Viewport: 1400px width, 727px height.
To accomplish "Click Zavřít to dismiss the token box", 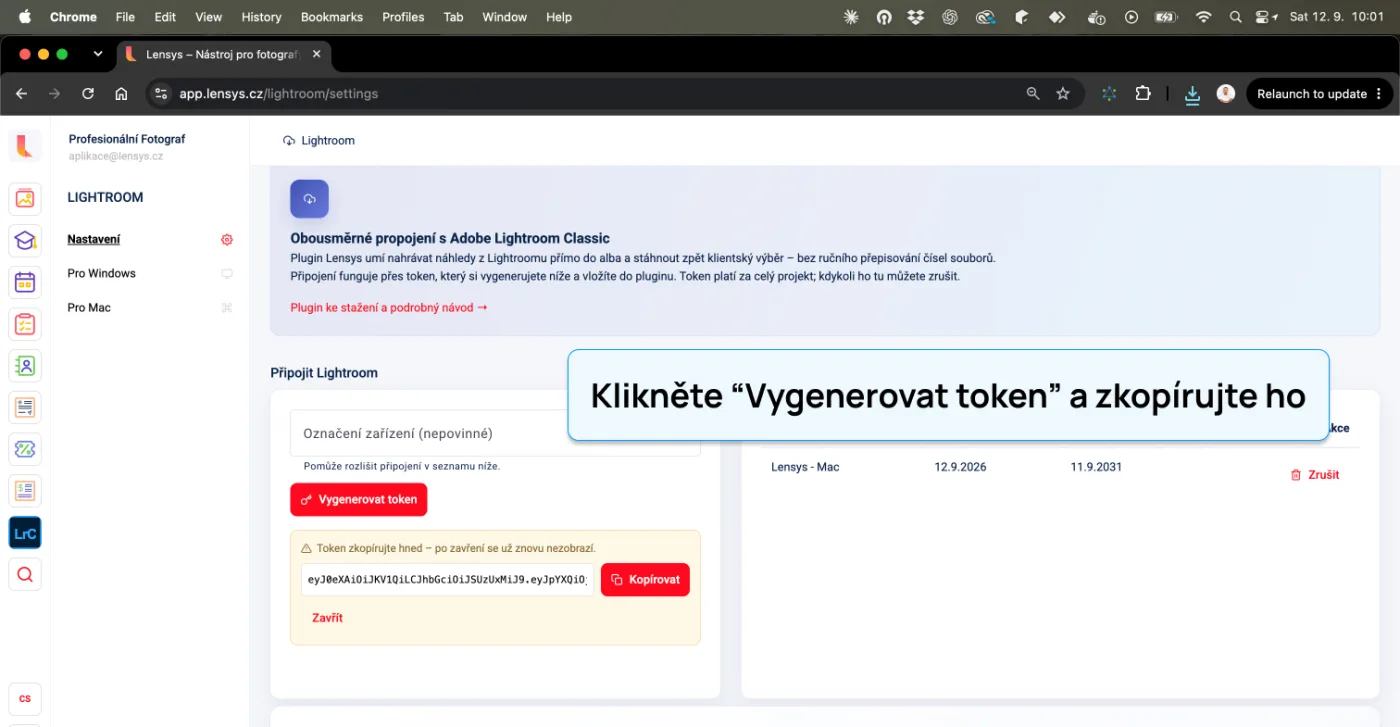I will [x=327, y=618].
